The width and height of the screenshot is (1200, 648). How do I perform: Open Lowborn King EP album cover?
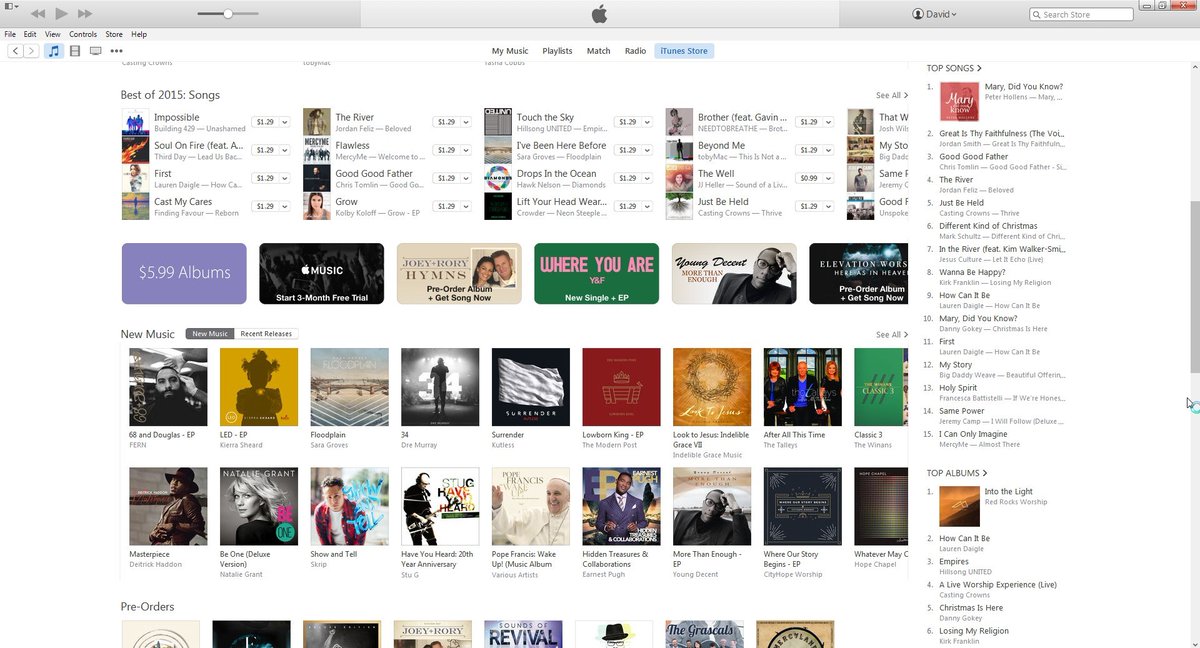(x=621, y=387)
